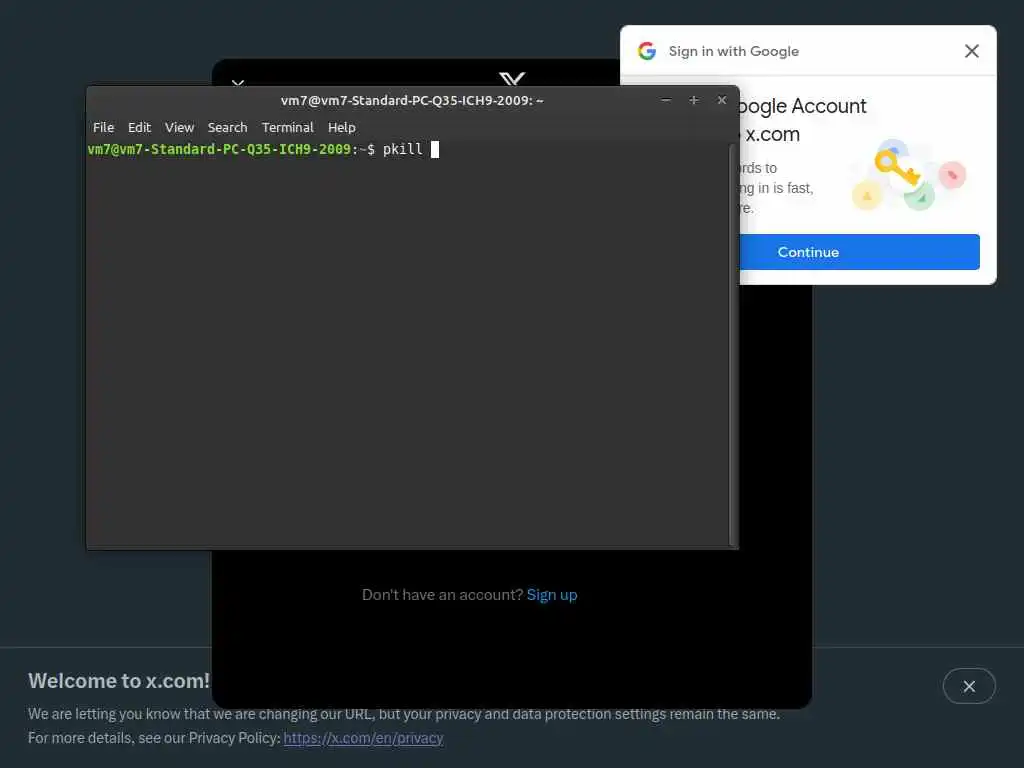1024x768 pixels.
Task: Click the terminal command line after pkill
Action: coord(435,150)
